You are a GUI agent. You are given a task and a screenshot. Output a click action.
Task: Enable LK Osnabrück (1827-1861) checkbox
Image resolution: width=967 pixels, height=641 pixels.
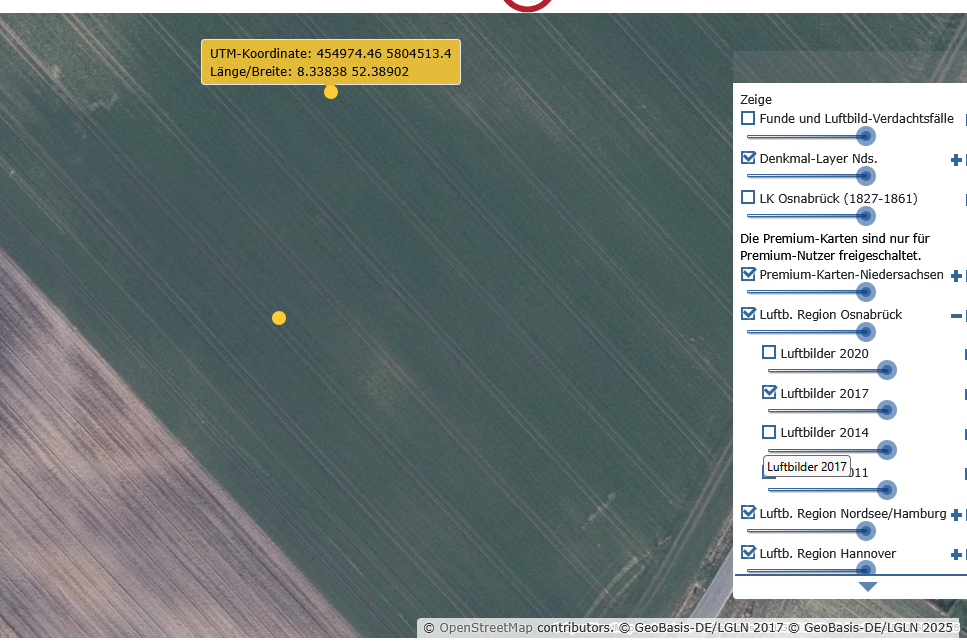(748, 198)
